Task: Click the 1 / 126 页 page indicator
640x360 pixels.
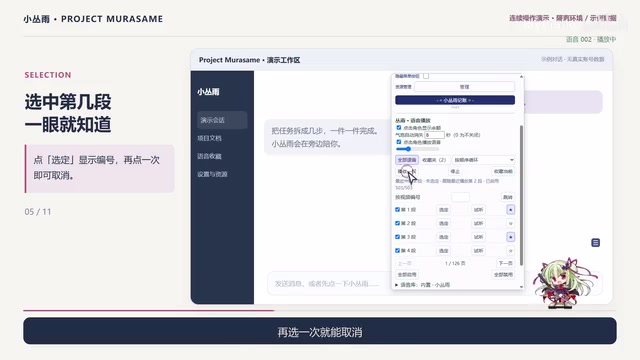Action: point(455,263)
